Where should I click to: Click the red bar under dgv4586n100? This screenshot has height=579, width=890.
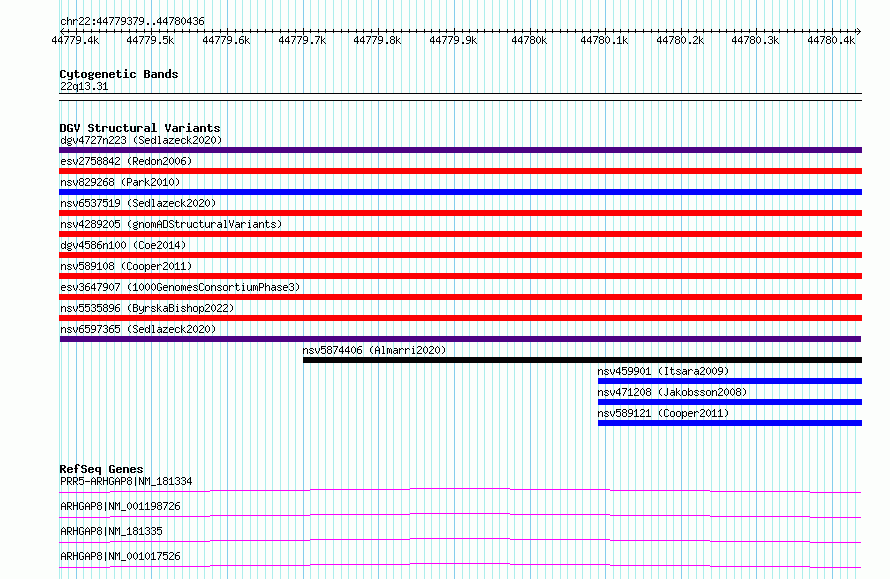click(460, 255)
